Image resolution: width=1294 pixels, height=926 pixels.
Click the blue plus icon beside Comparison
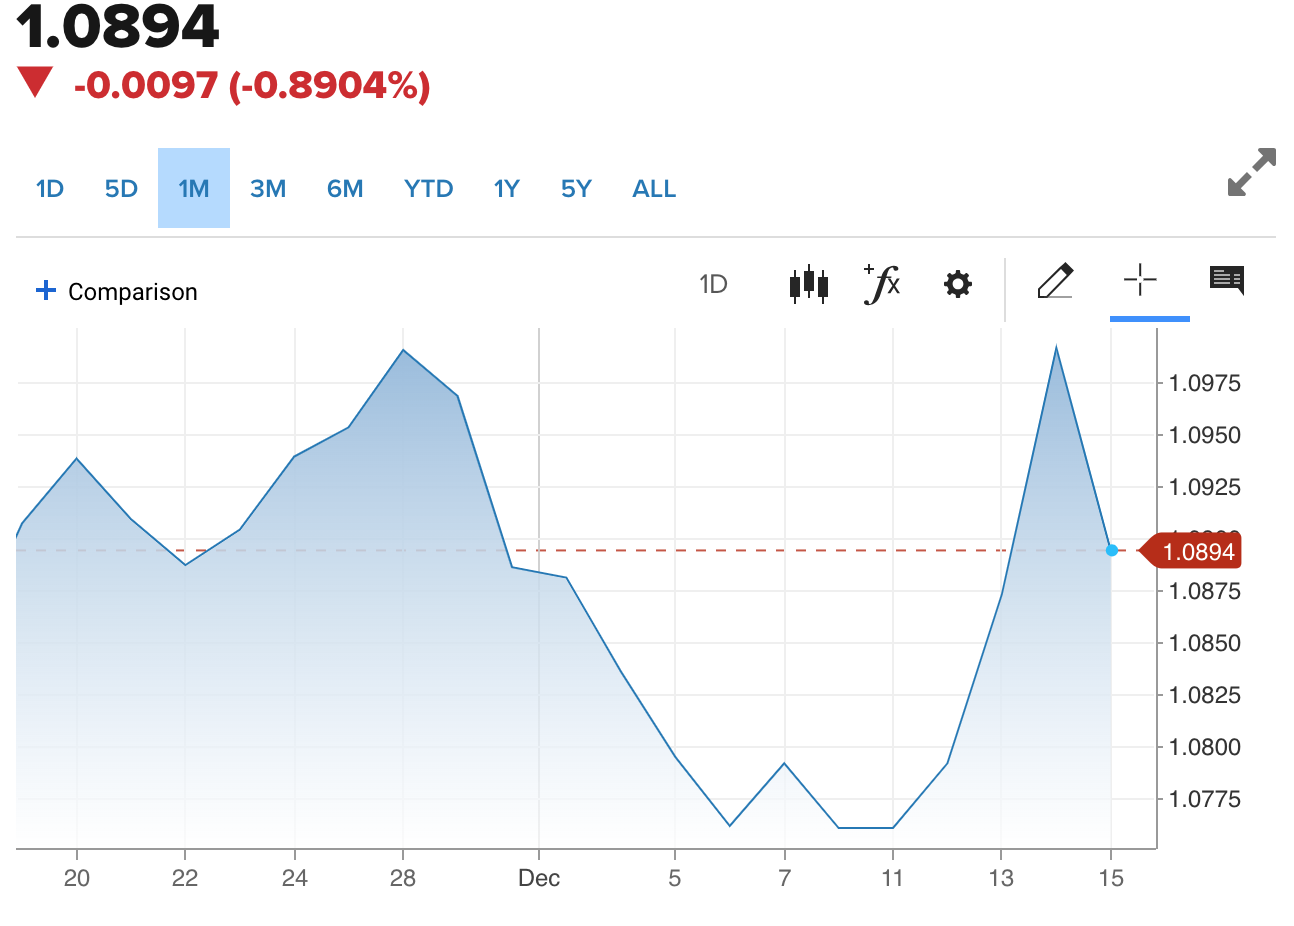pos(45,291)
